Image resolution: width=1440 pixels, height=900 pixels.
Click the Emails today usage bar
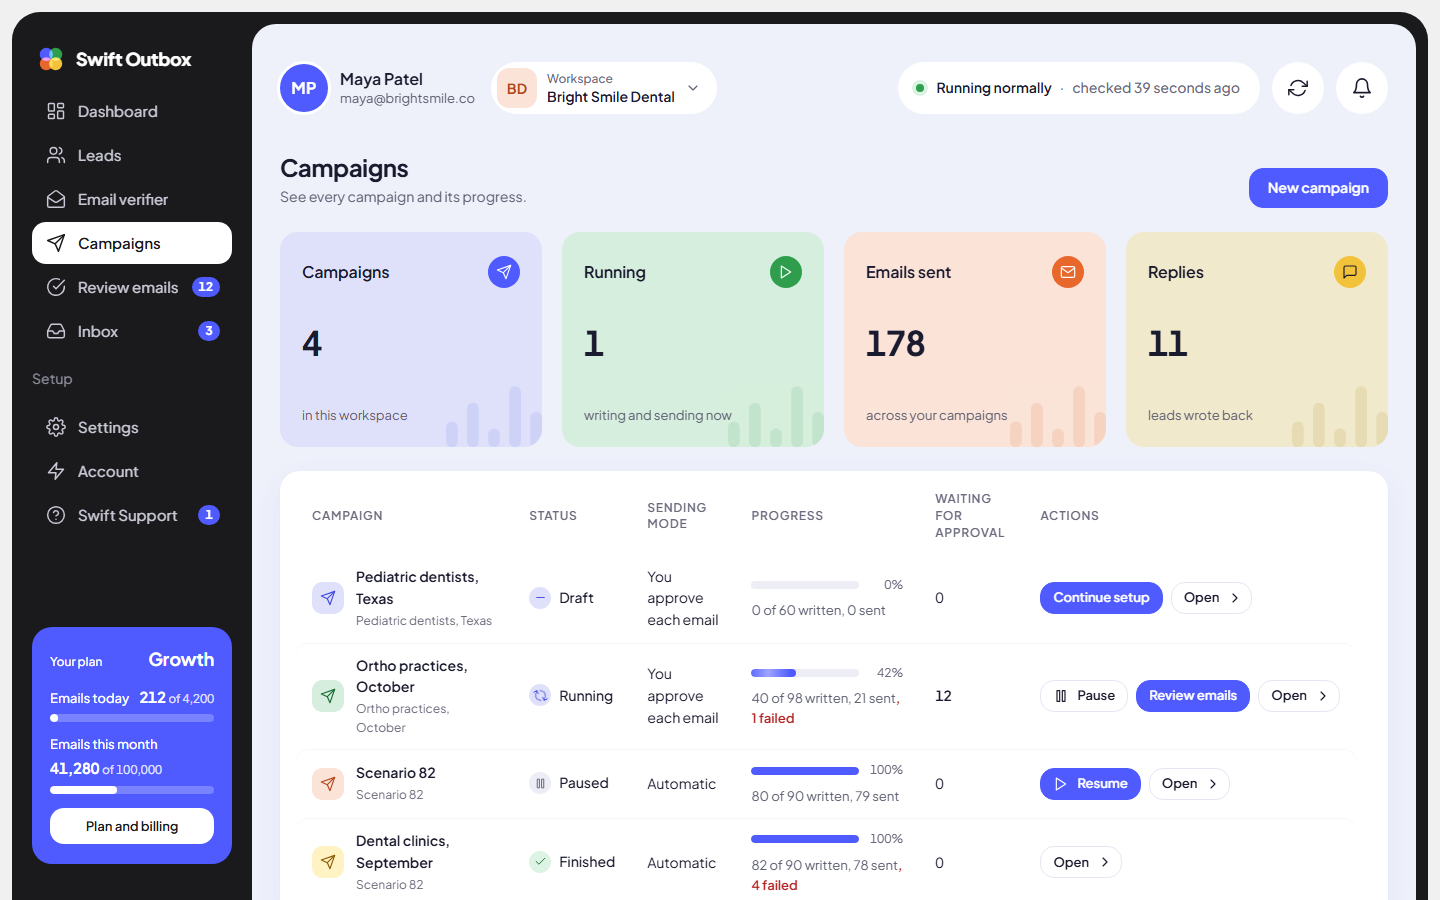pos(132,718)
